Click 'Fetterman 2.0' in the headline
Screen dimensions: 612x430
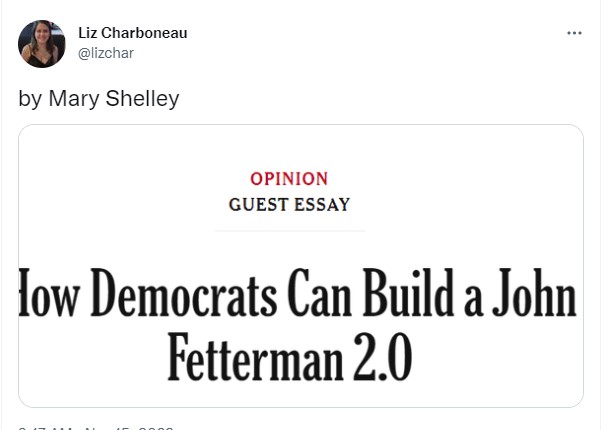pos(290,357)
